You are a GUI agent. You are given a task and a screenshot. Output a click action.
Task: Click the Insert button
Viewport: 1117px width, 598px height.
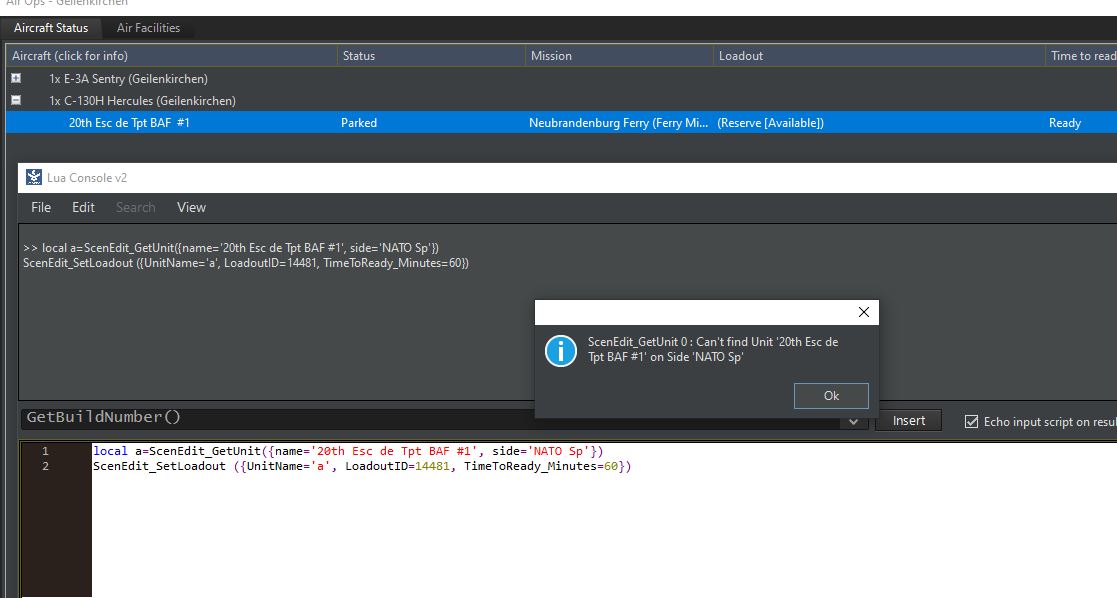click(908, 421)
